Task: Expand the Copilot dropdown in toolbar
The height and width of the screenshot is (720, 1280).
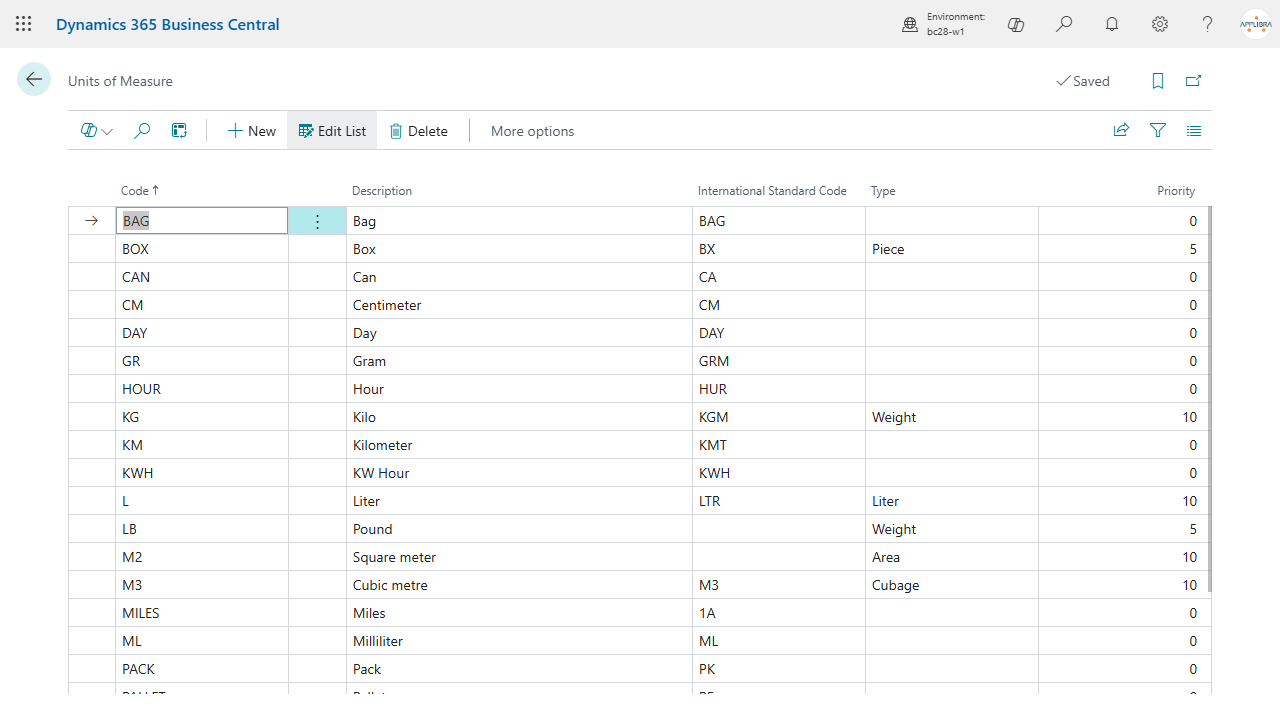Action: pyautogui.click(x=96, y=131)
